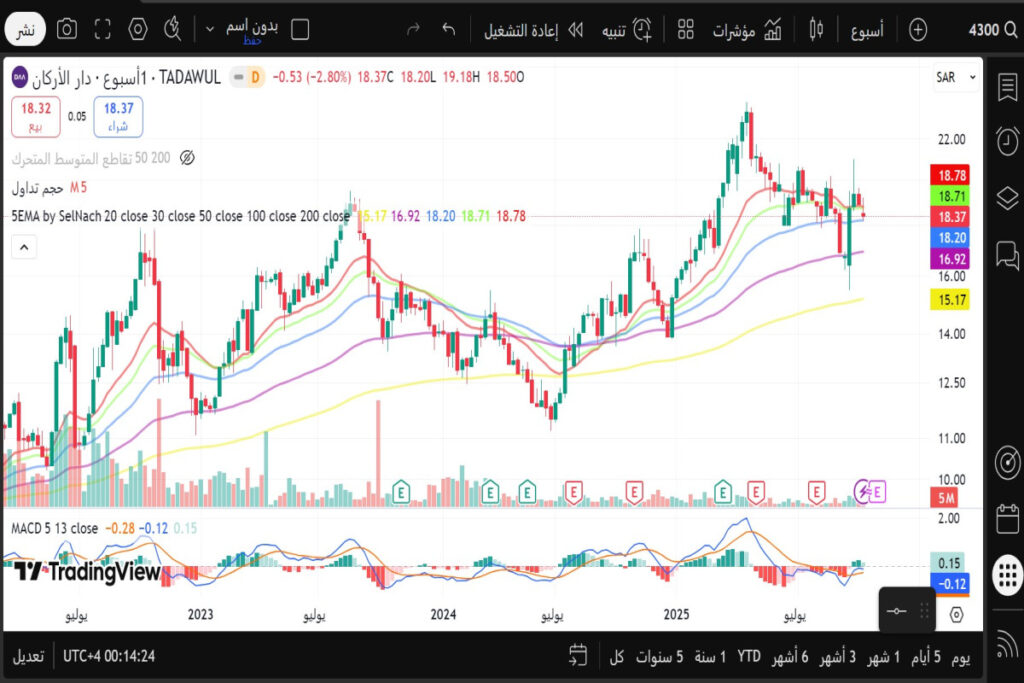Open the SAR currency dropdown
Viewport: 1024px width, 683px height.
click(x=954, y=77)
